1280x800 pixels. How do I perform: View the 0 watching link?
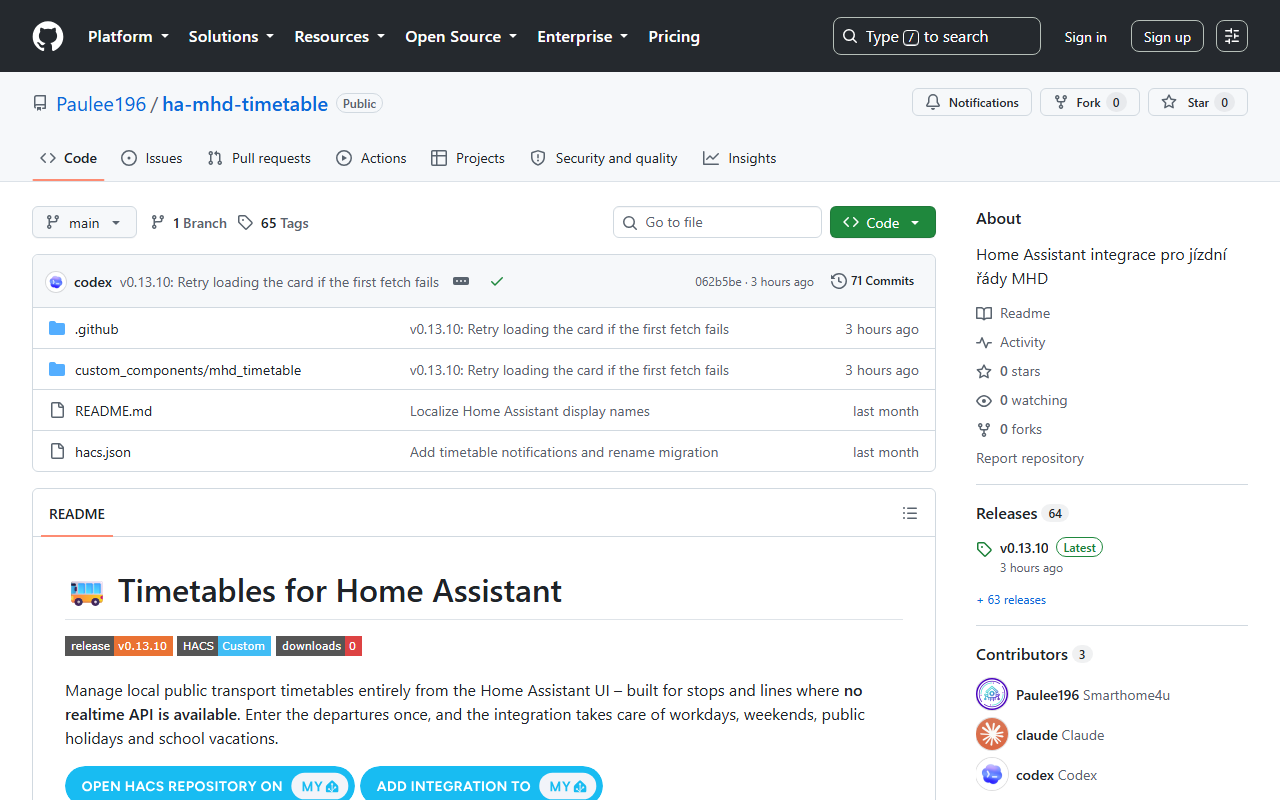(1022, 400)
